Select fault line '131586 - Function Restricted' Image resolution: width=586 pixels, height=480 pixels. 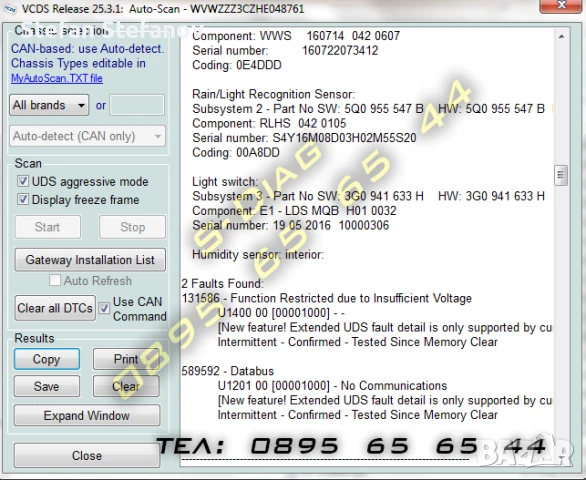(x=327, y=298)
